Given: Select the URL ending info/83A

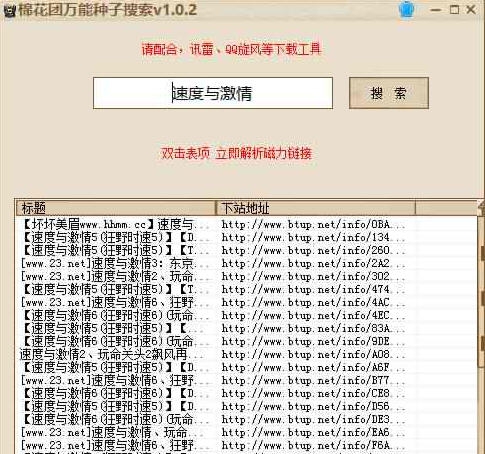Looking at the screenshot, I should (313, 328).
